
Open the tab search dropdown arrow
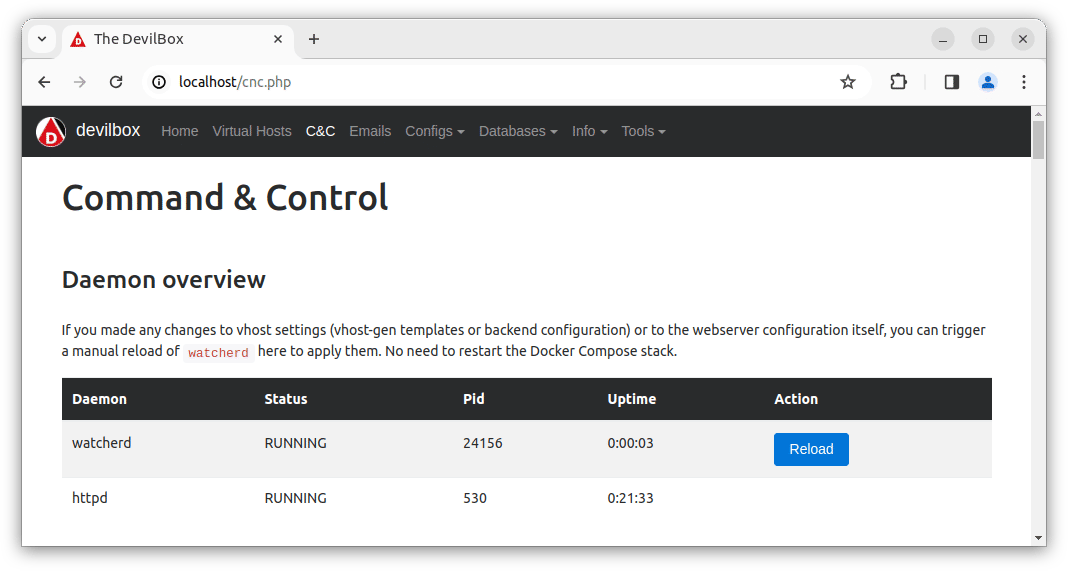(x=42, y=39)
